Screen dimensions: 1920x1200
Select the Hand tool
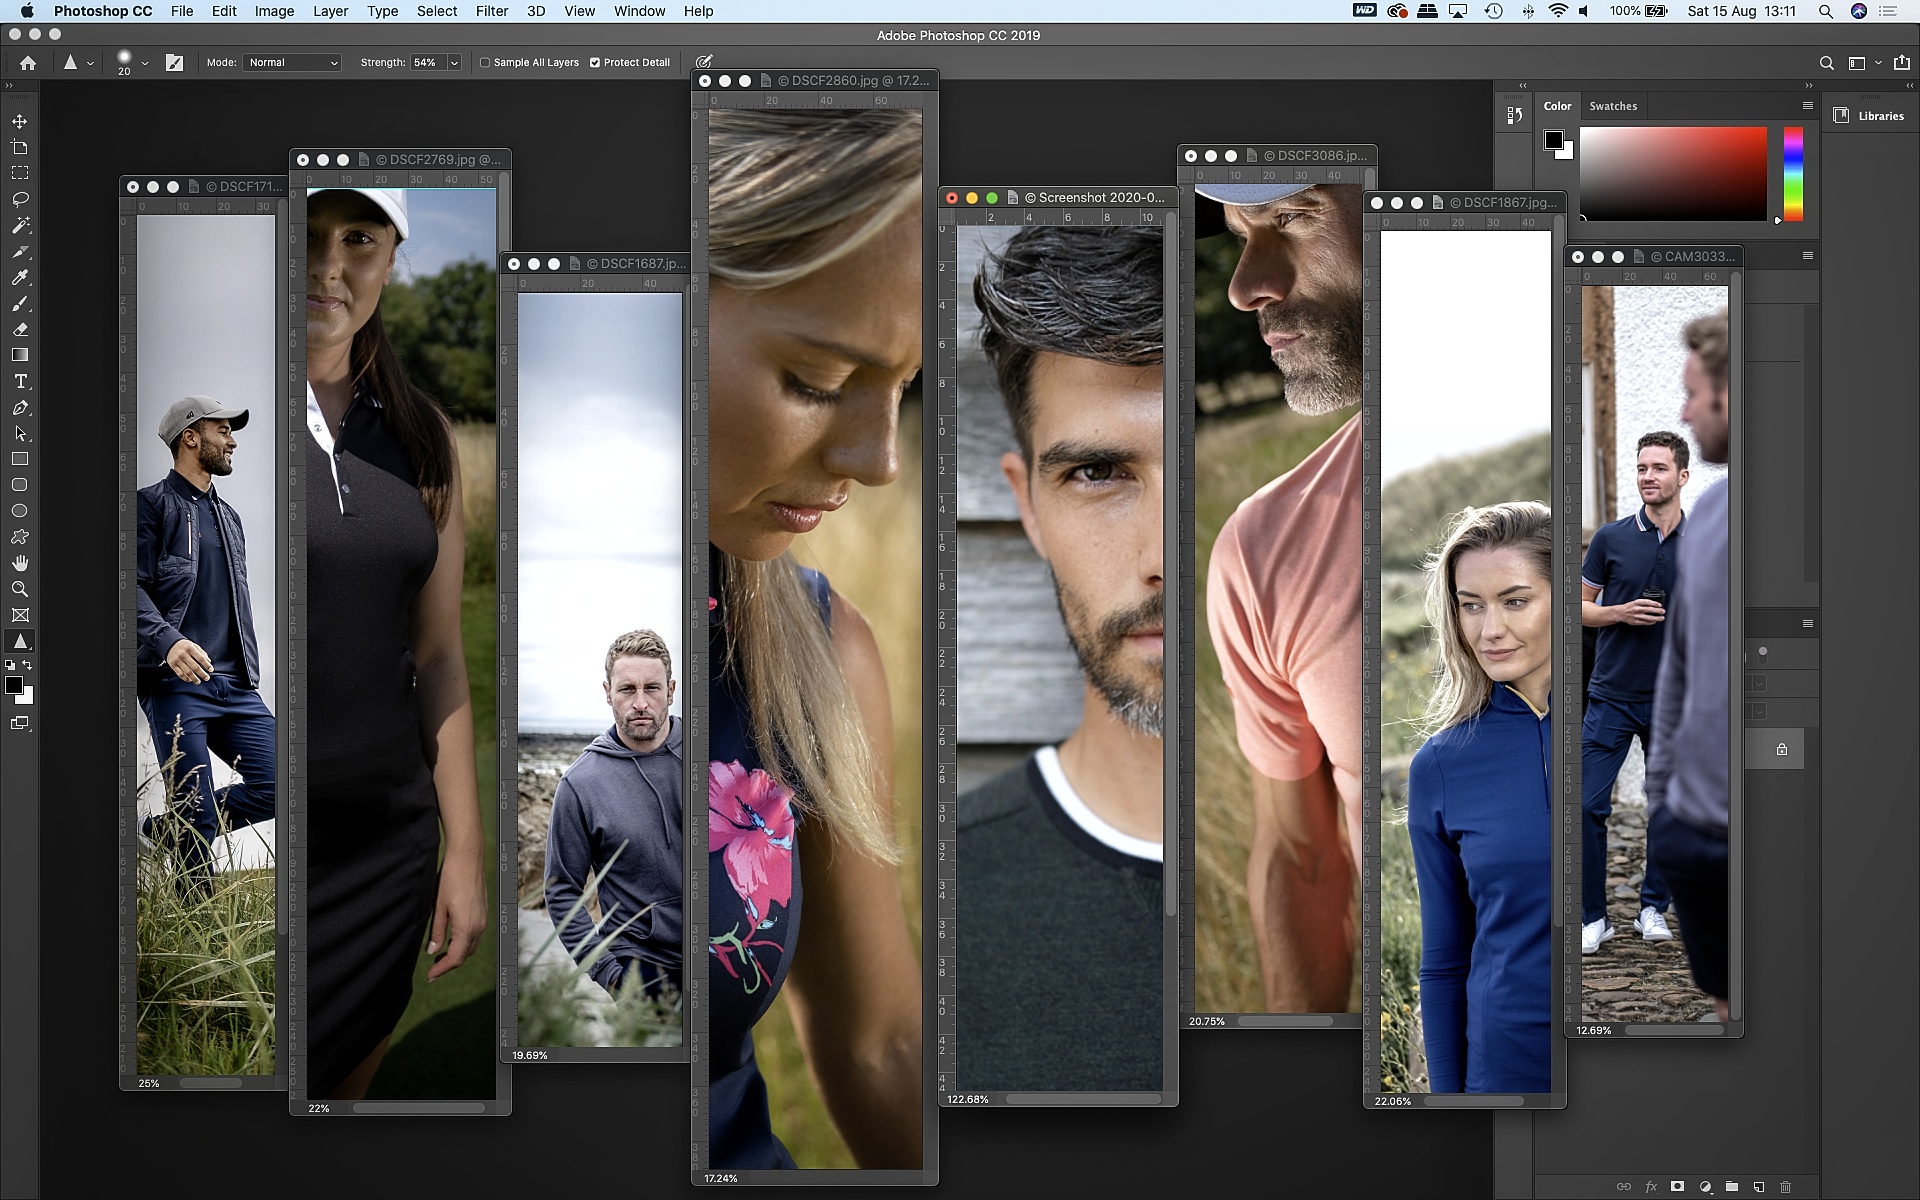[x=20, y=563]
